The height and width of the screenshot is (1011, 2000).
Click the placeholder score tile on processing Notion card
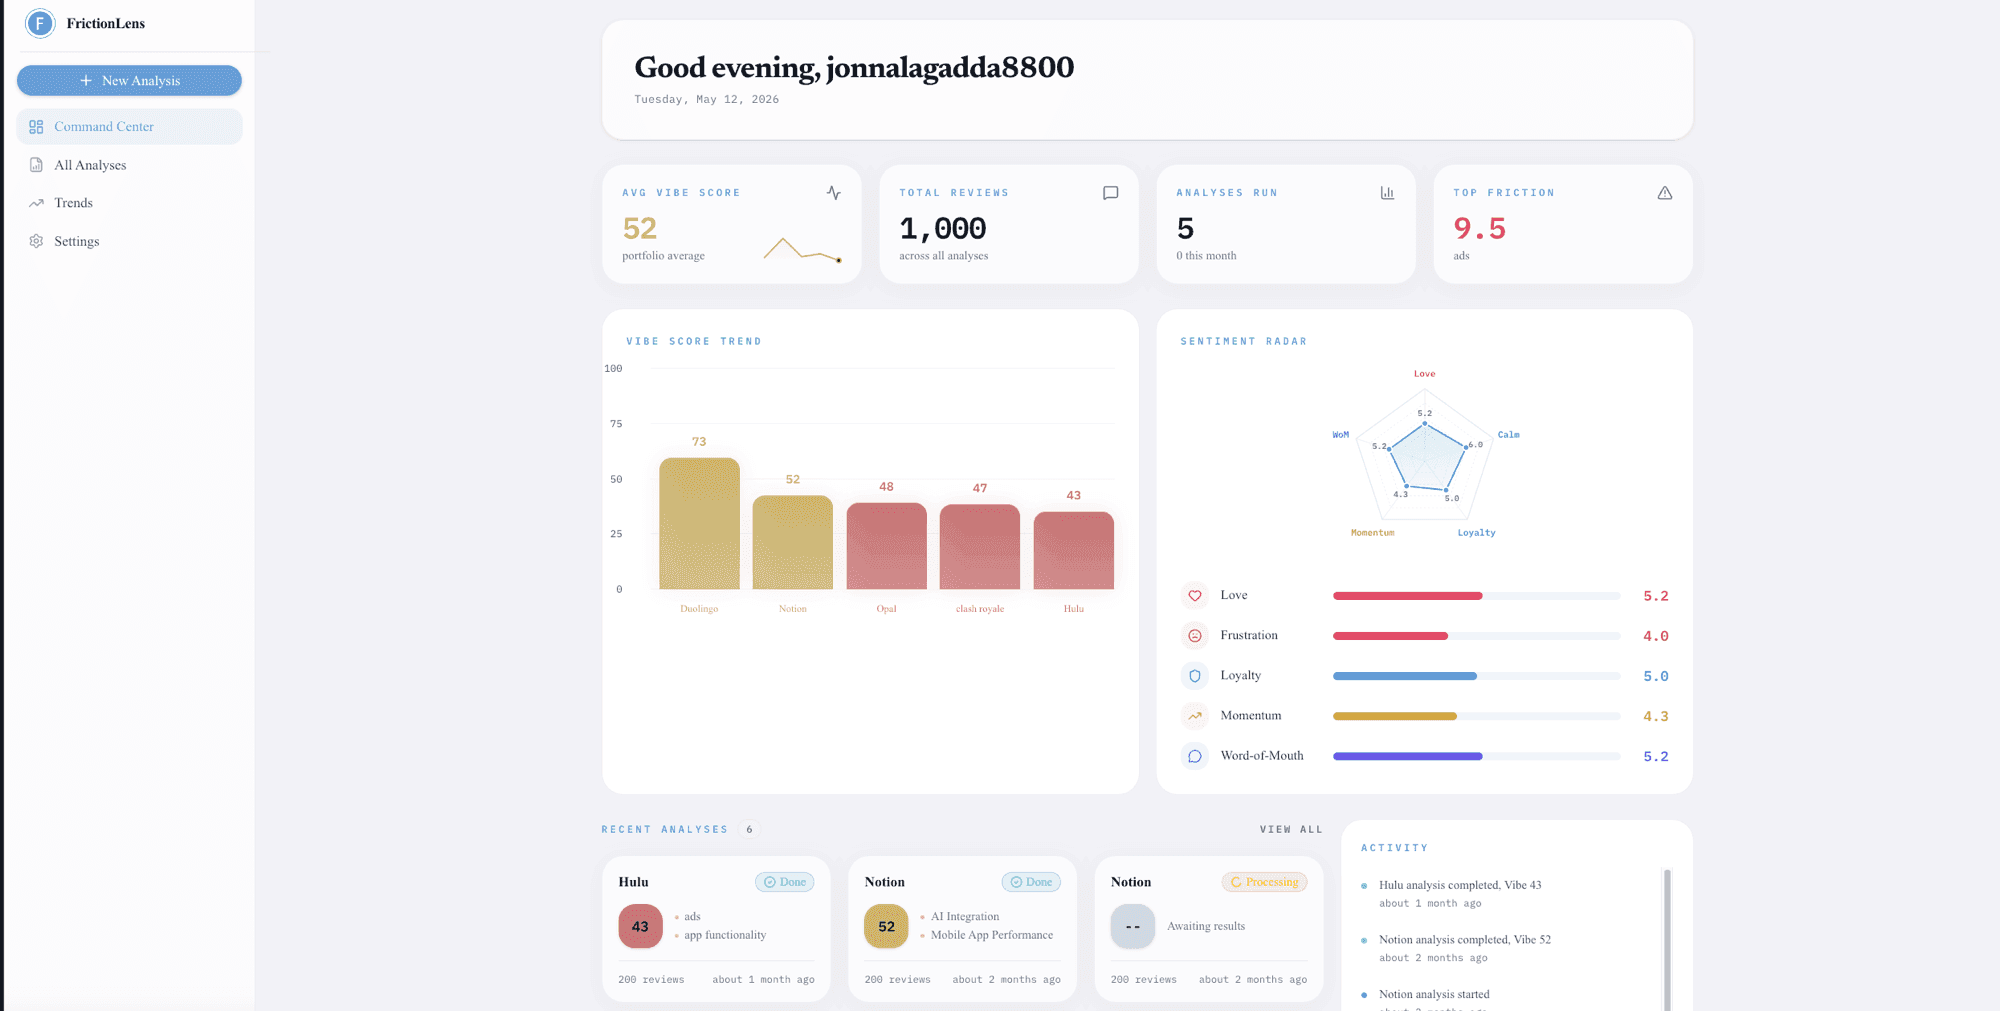click(x=1133, y=926)
